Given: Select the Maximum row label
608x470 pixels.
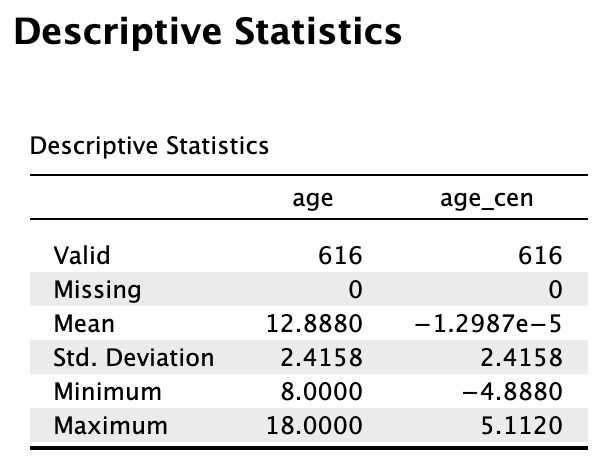Looking at the screenshot, I should pyautogui.click(x=111, y=426).
